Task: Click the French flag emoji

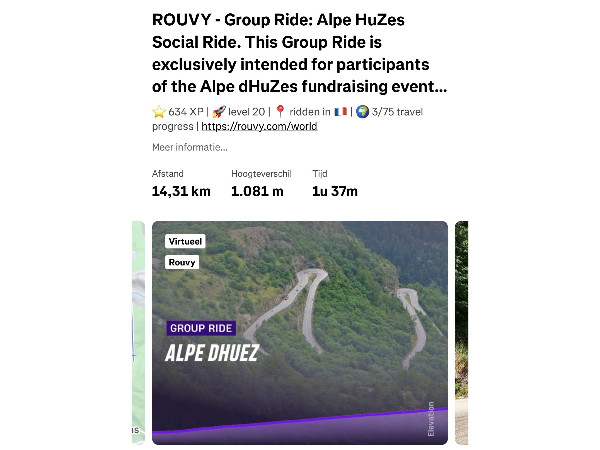Action: coord(338,112)
